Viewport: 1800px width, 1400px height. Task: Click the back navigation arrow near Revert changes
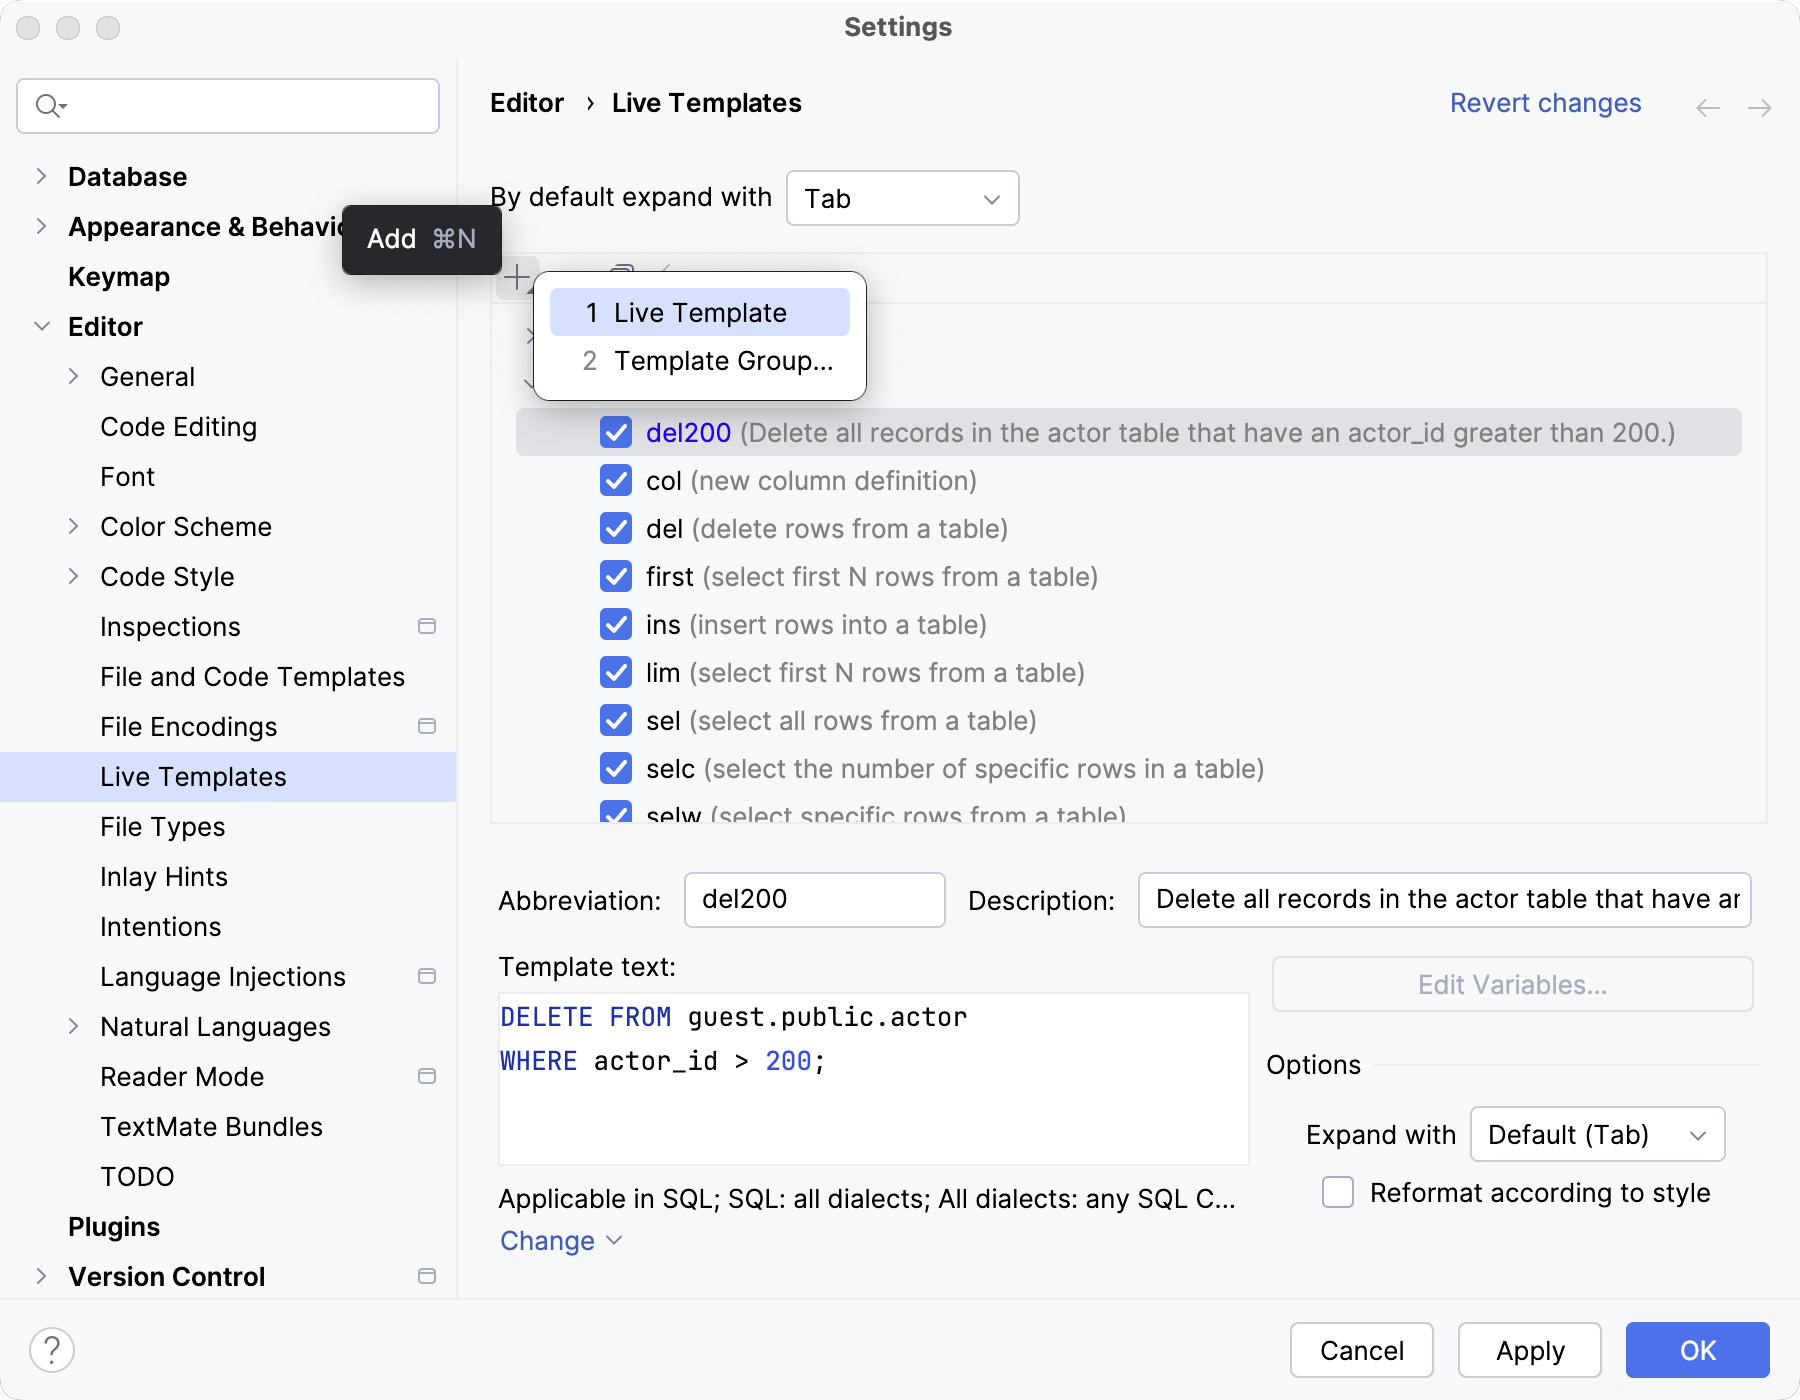[1707, 107]
